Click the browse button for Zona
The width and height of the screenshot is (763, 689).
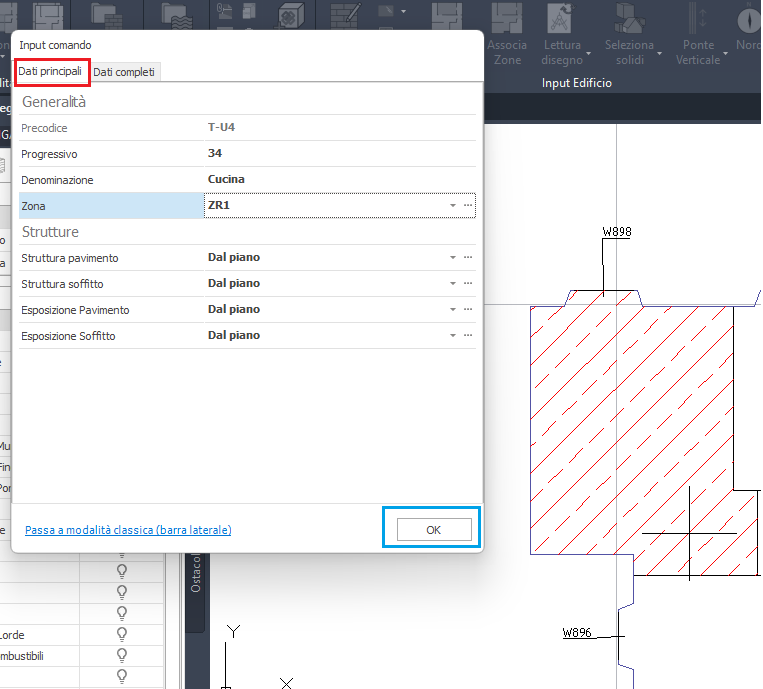[x=467, y=205]
